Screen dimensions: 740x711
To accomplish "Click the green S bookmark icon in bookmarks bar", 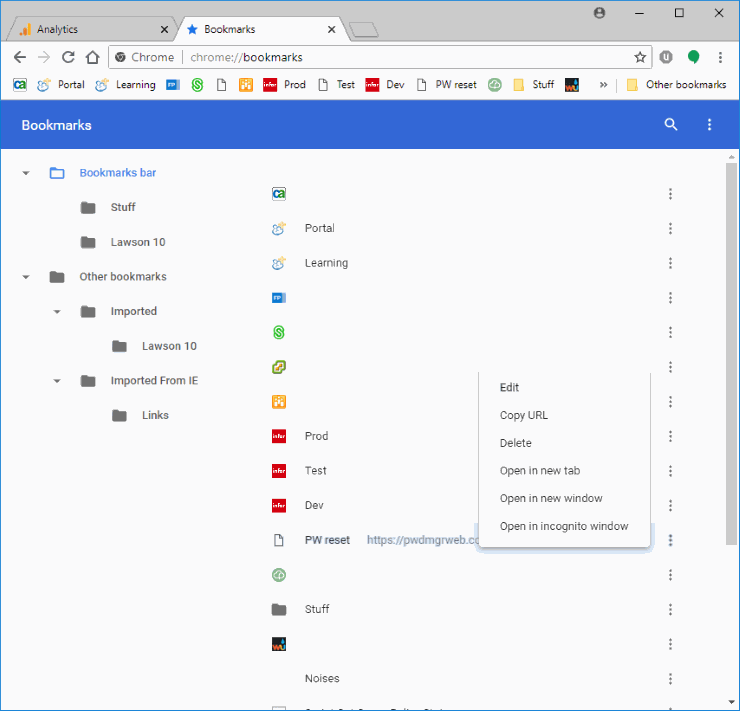I will [x=197, y=85].
